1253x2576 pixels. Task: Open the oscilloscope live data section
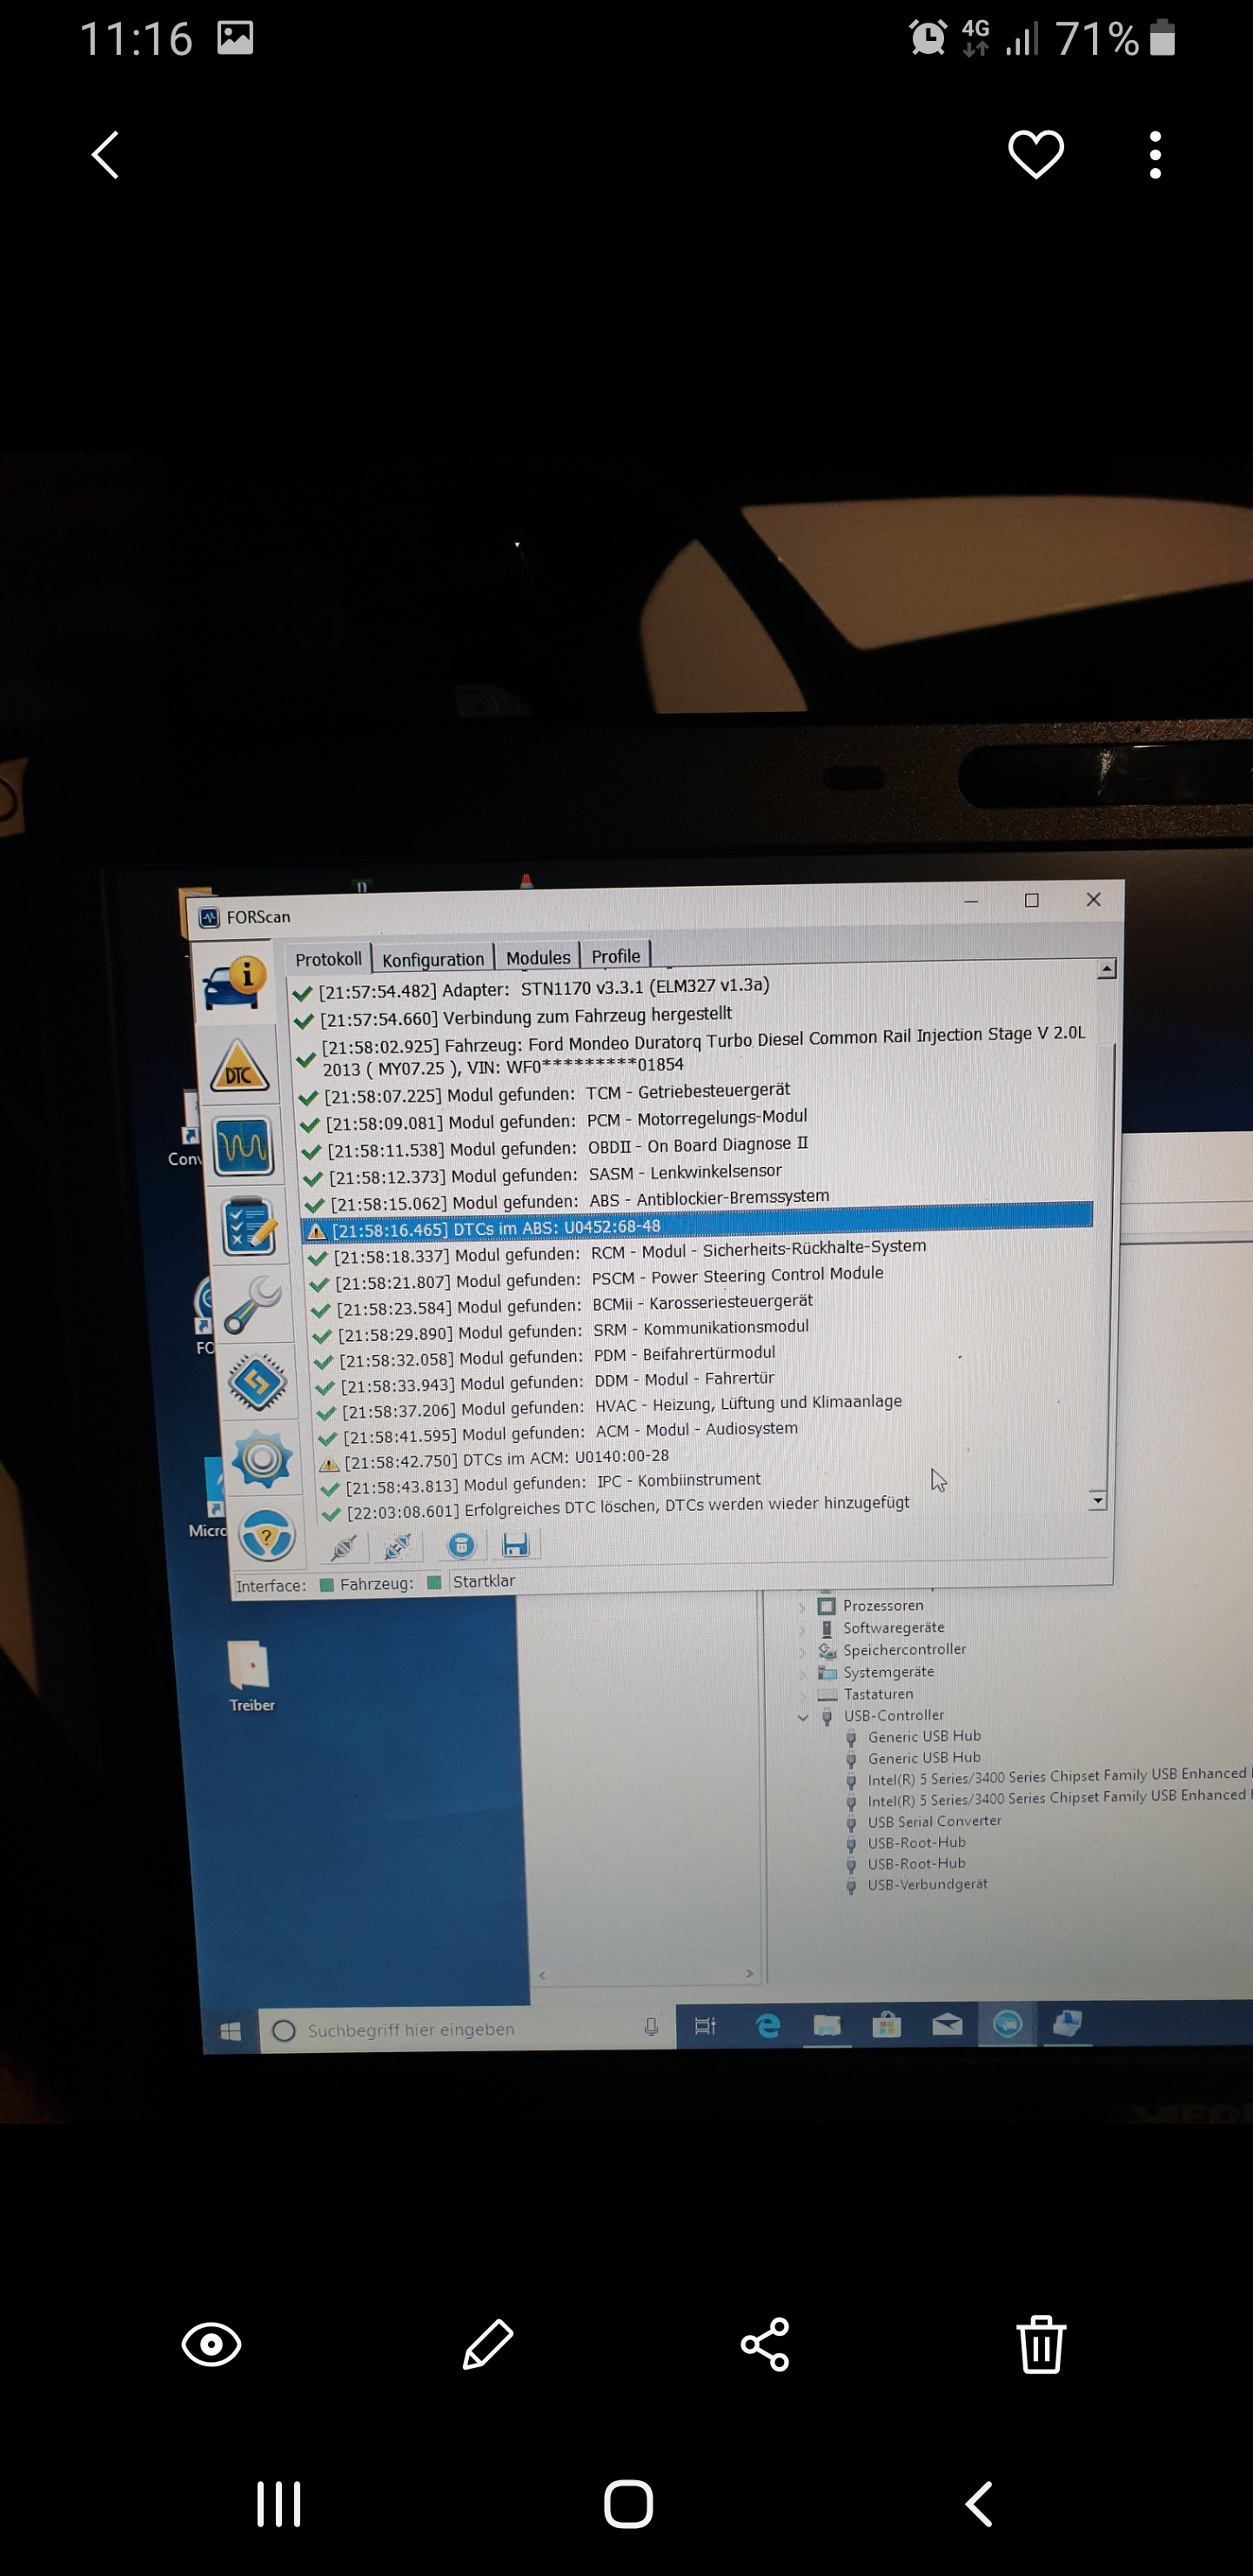[243, 1147]
